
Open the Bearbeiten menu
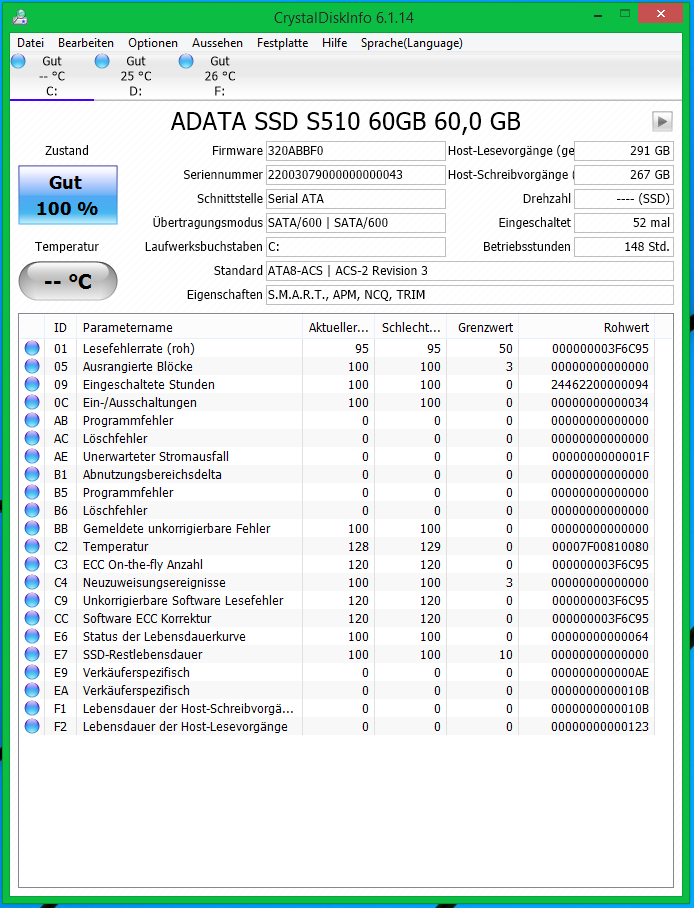pyautogui.click(x=86, y=43)
